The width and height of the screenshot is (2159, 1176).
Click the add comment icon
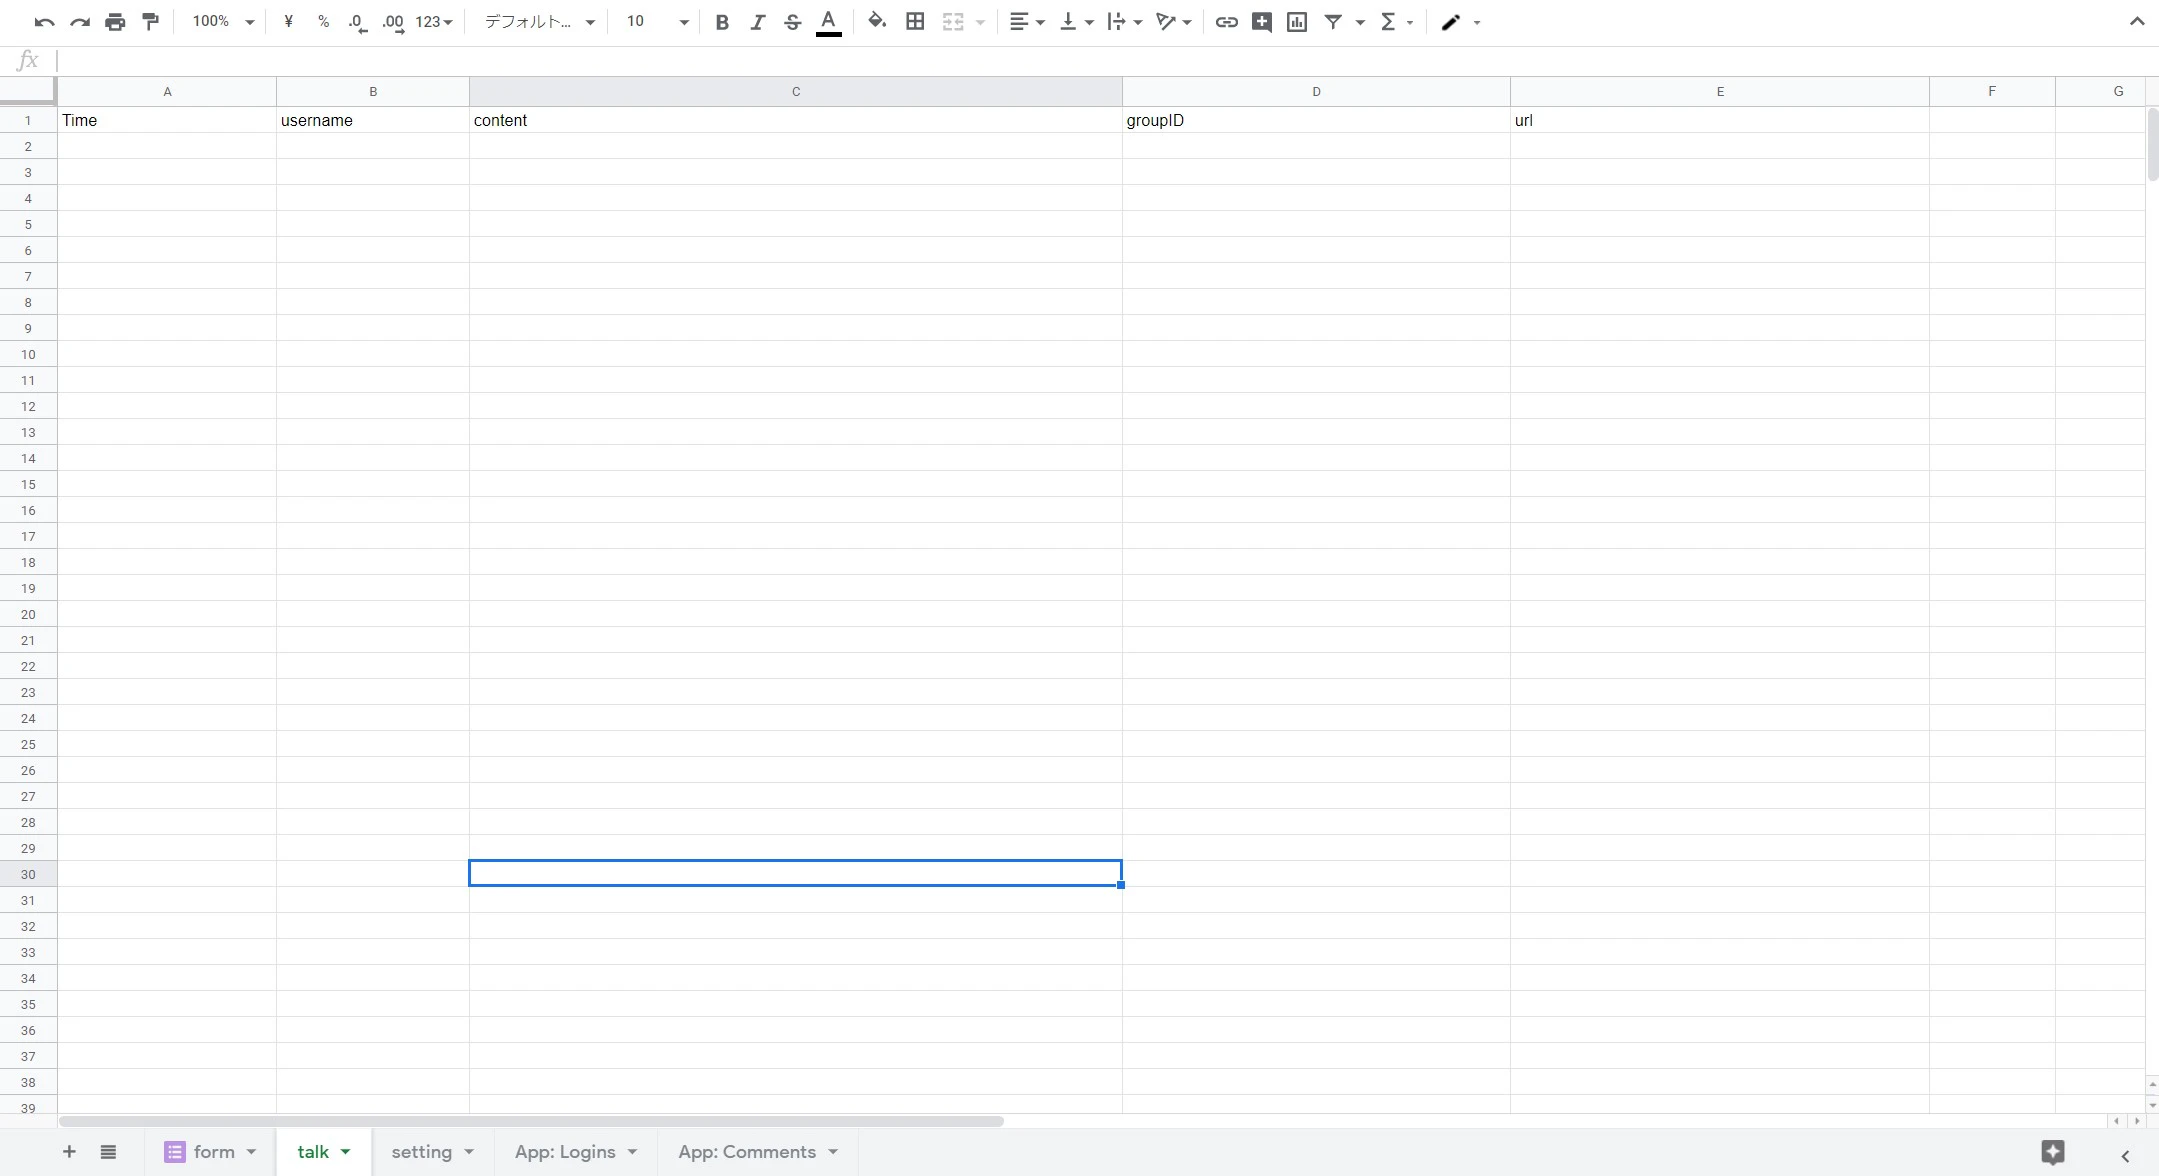click(x=1262, y=22)
